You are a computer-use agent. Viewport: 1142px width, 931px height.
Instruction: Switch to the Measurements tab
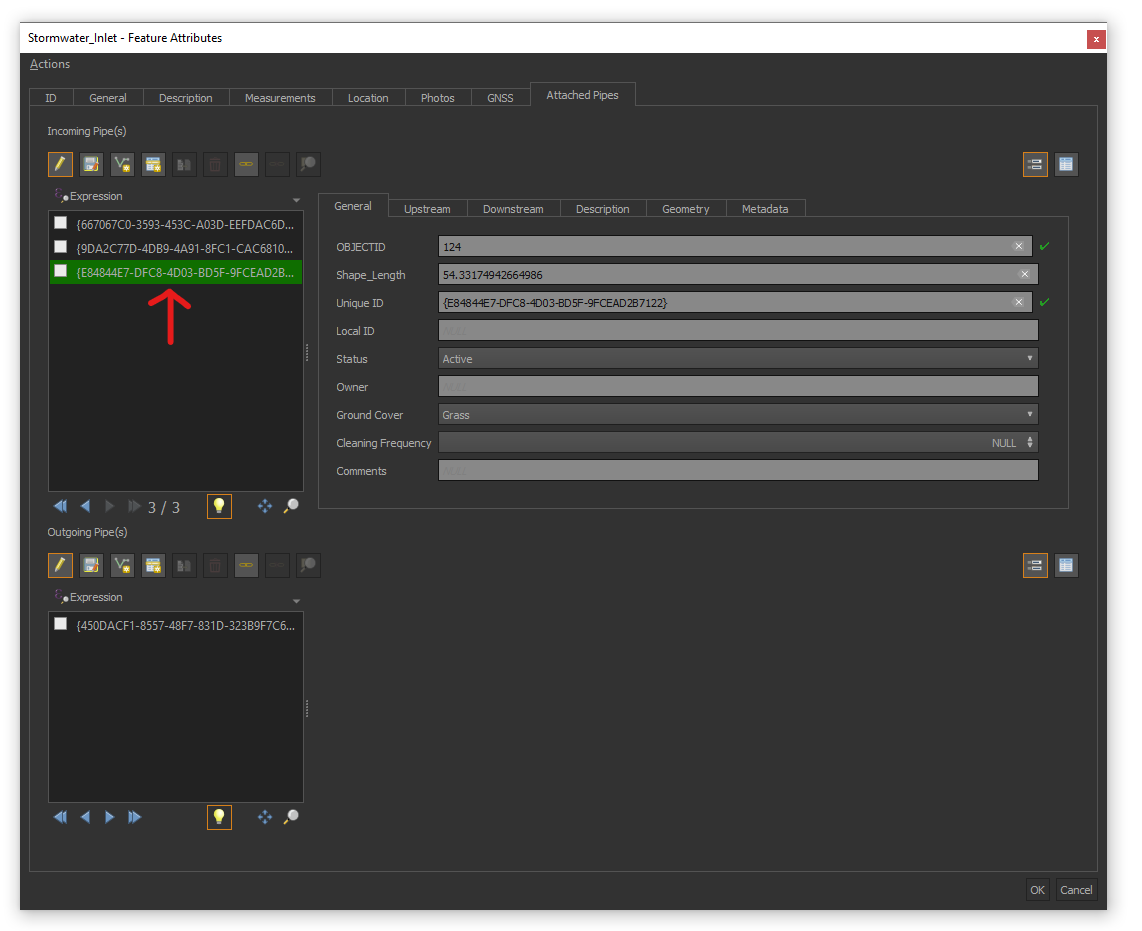click(x=280, y=98)
